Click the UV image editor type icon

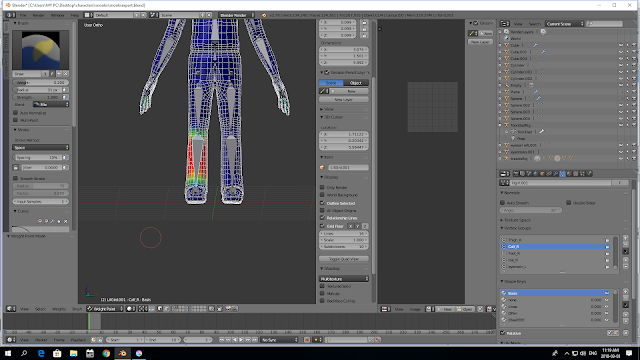385,309
